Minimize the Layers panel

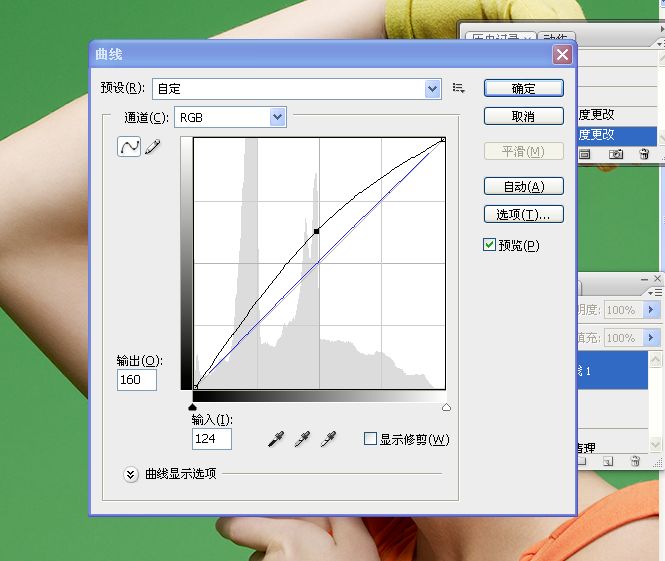coord(644,279)
